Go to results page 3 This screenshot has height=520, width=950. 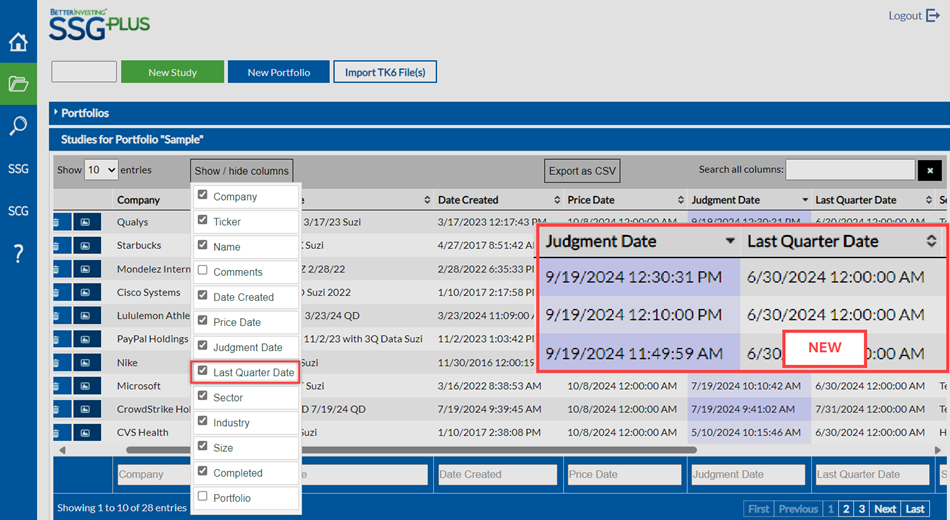(x=862, y=509)
